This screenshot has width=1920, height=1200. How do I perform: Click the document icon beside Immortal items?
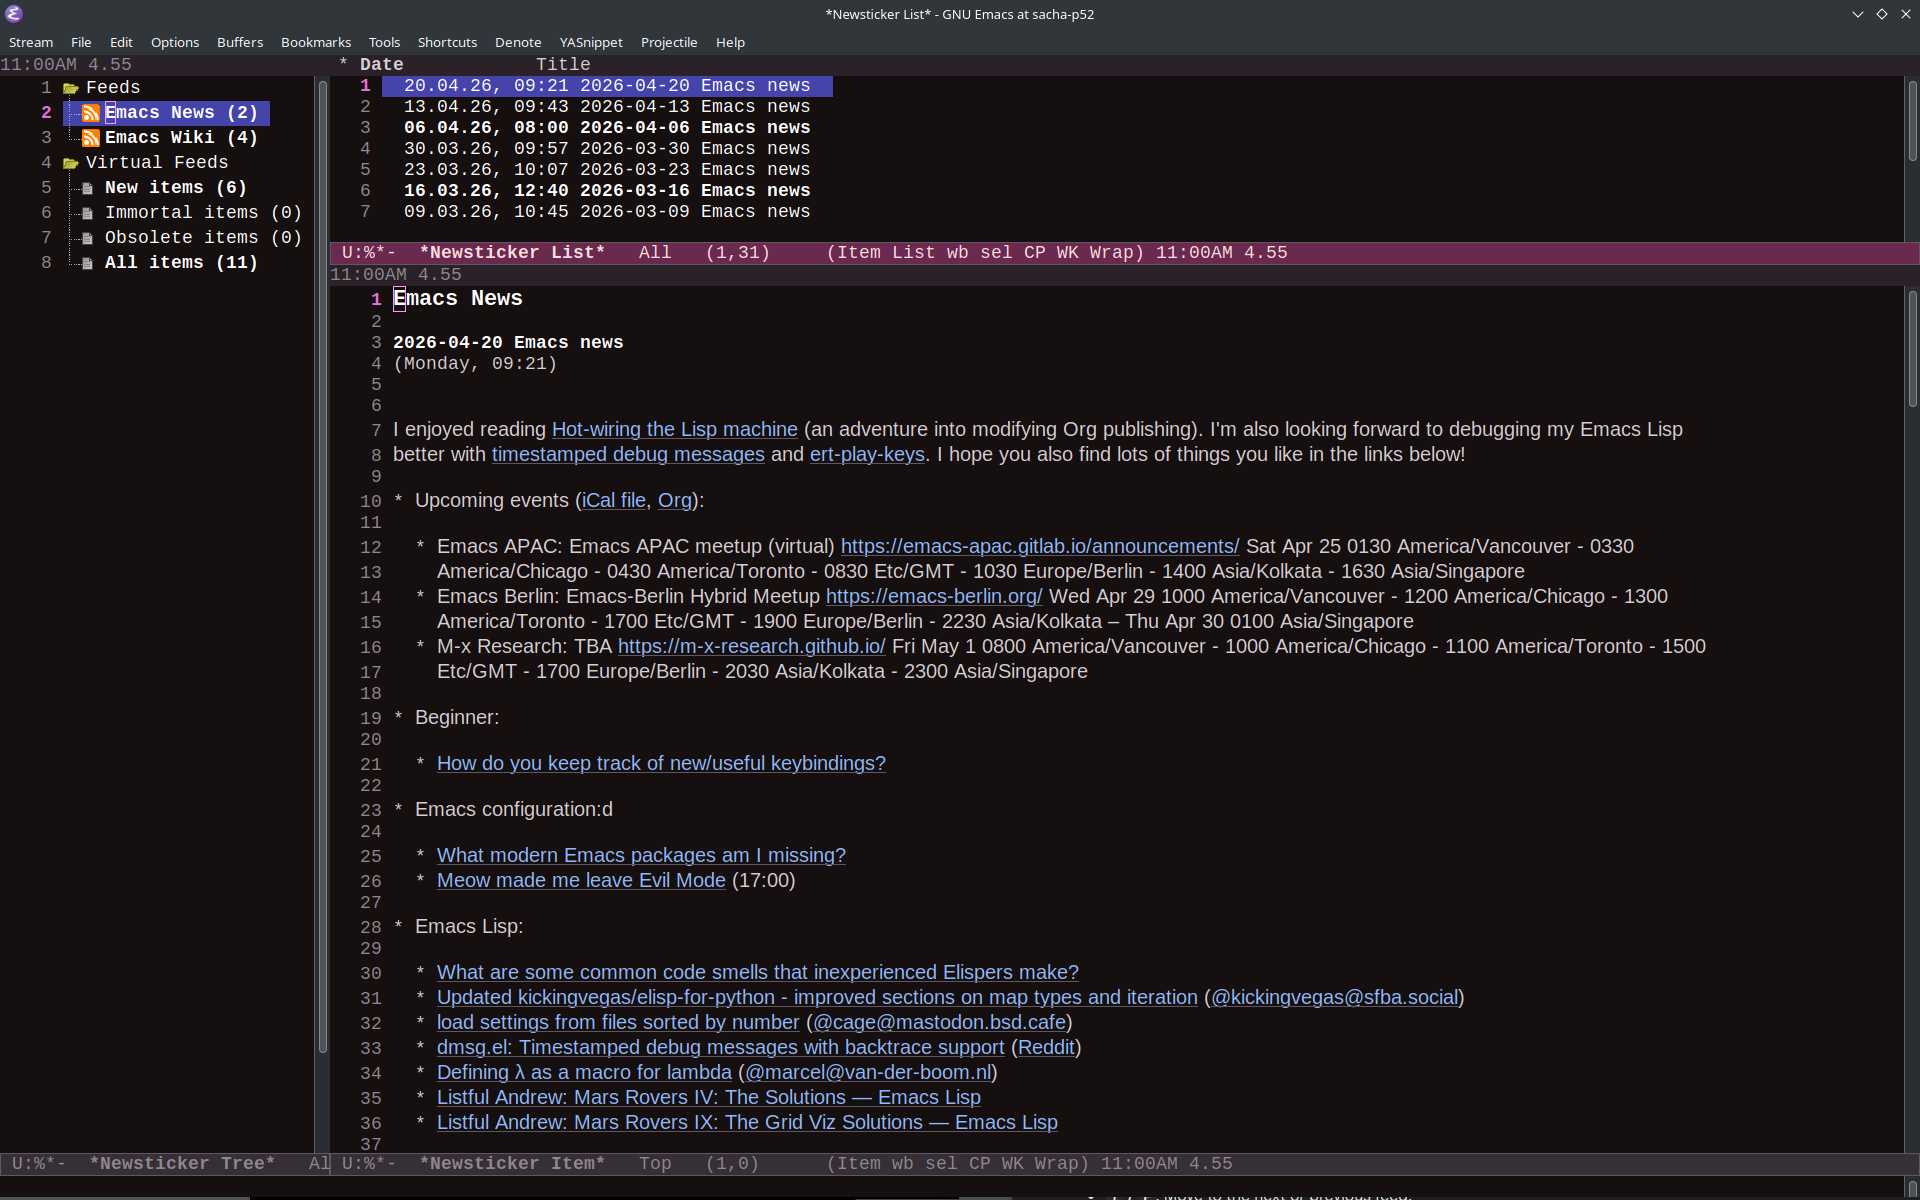(88, 213)
